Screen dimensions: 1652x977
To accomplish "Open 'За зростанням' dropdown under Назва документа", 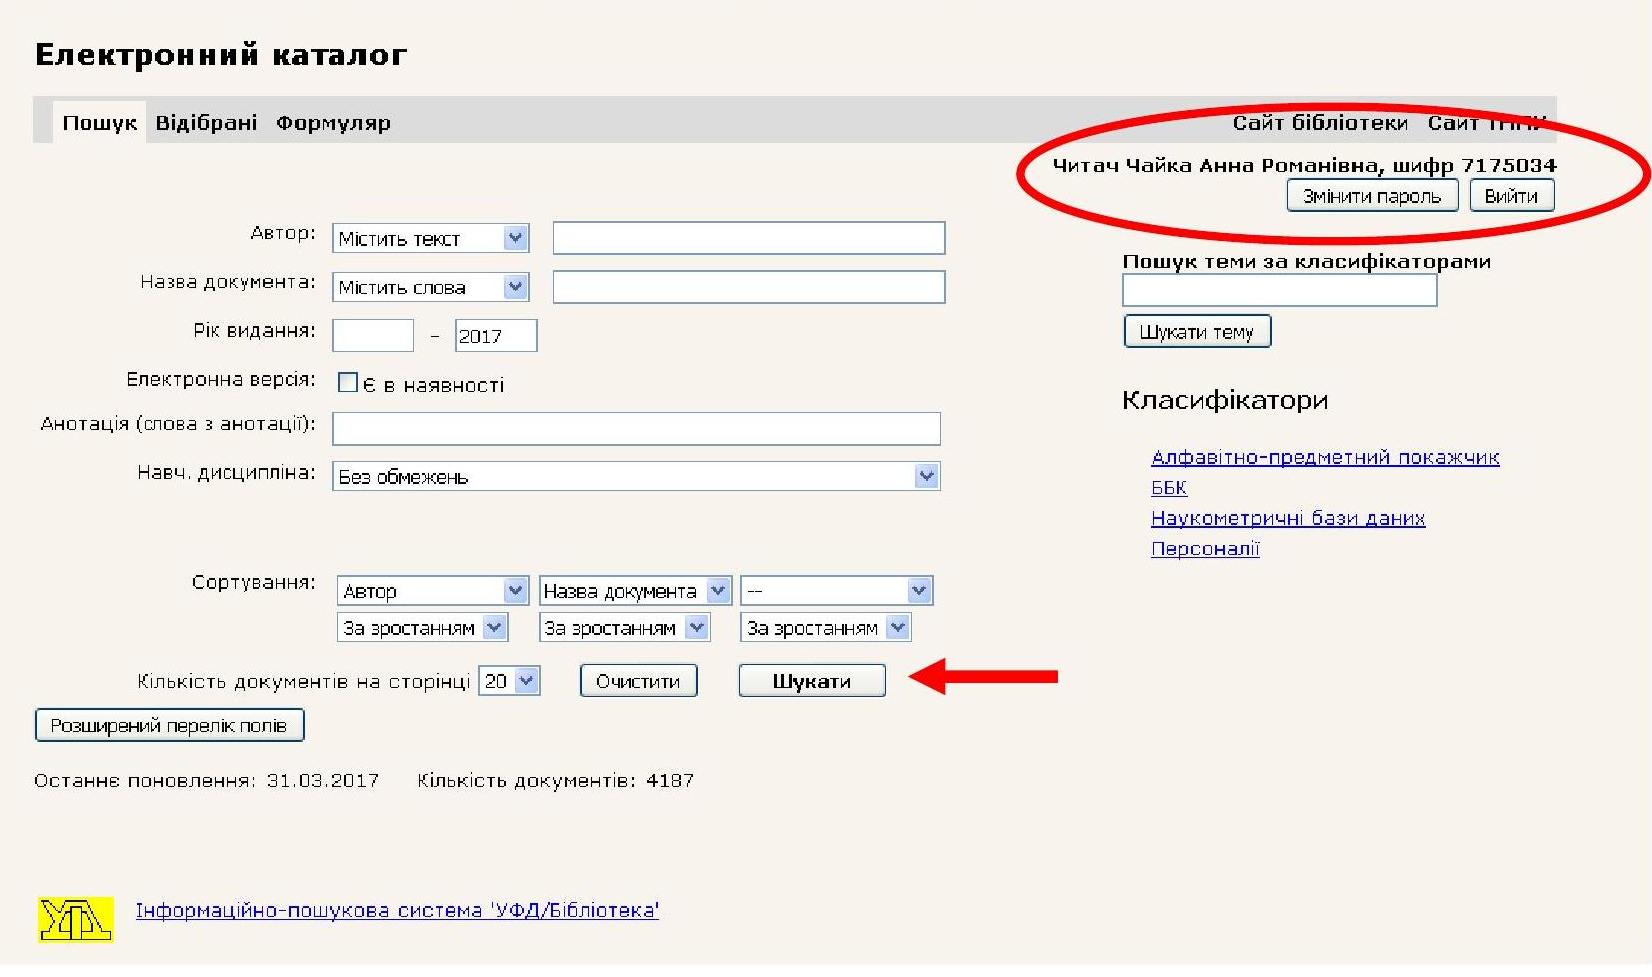I will (x=625, y=628).
